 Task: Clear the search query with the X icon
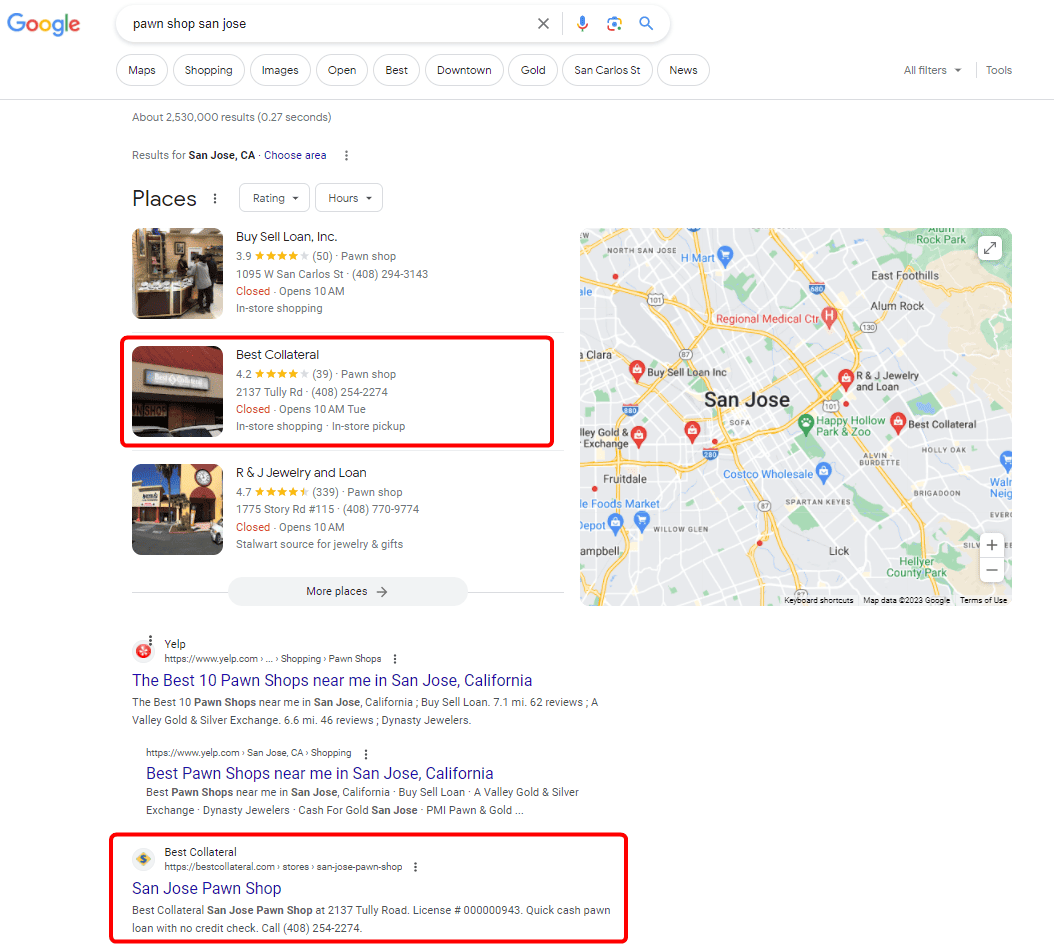pyautogui.click(x=543, y=23)
